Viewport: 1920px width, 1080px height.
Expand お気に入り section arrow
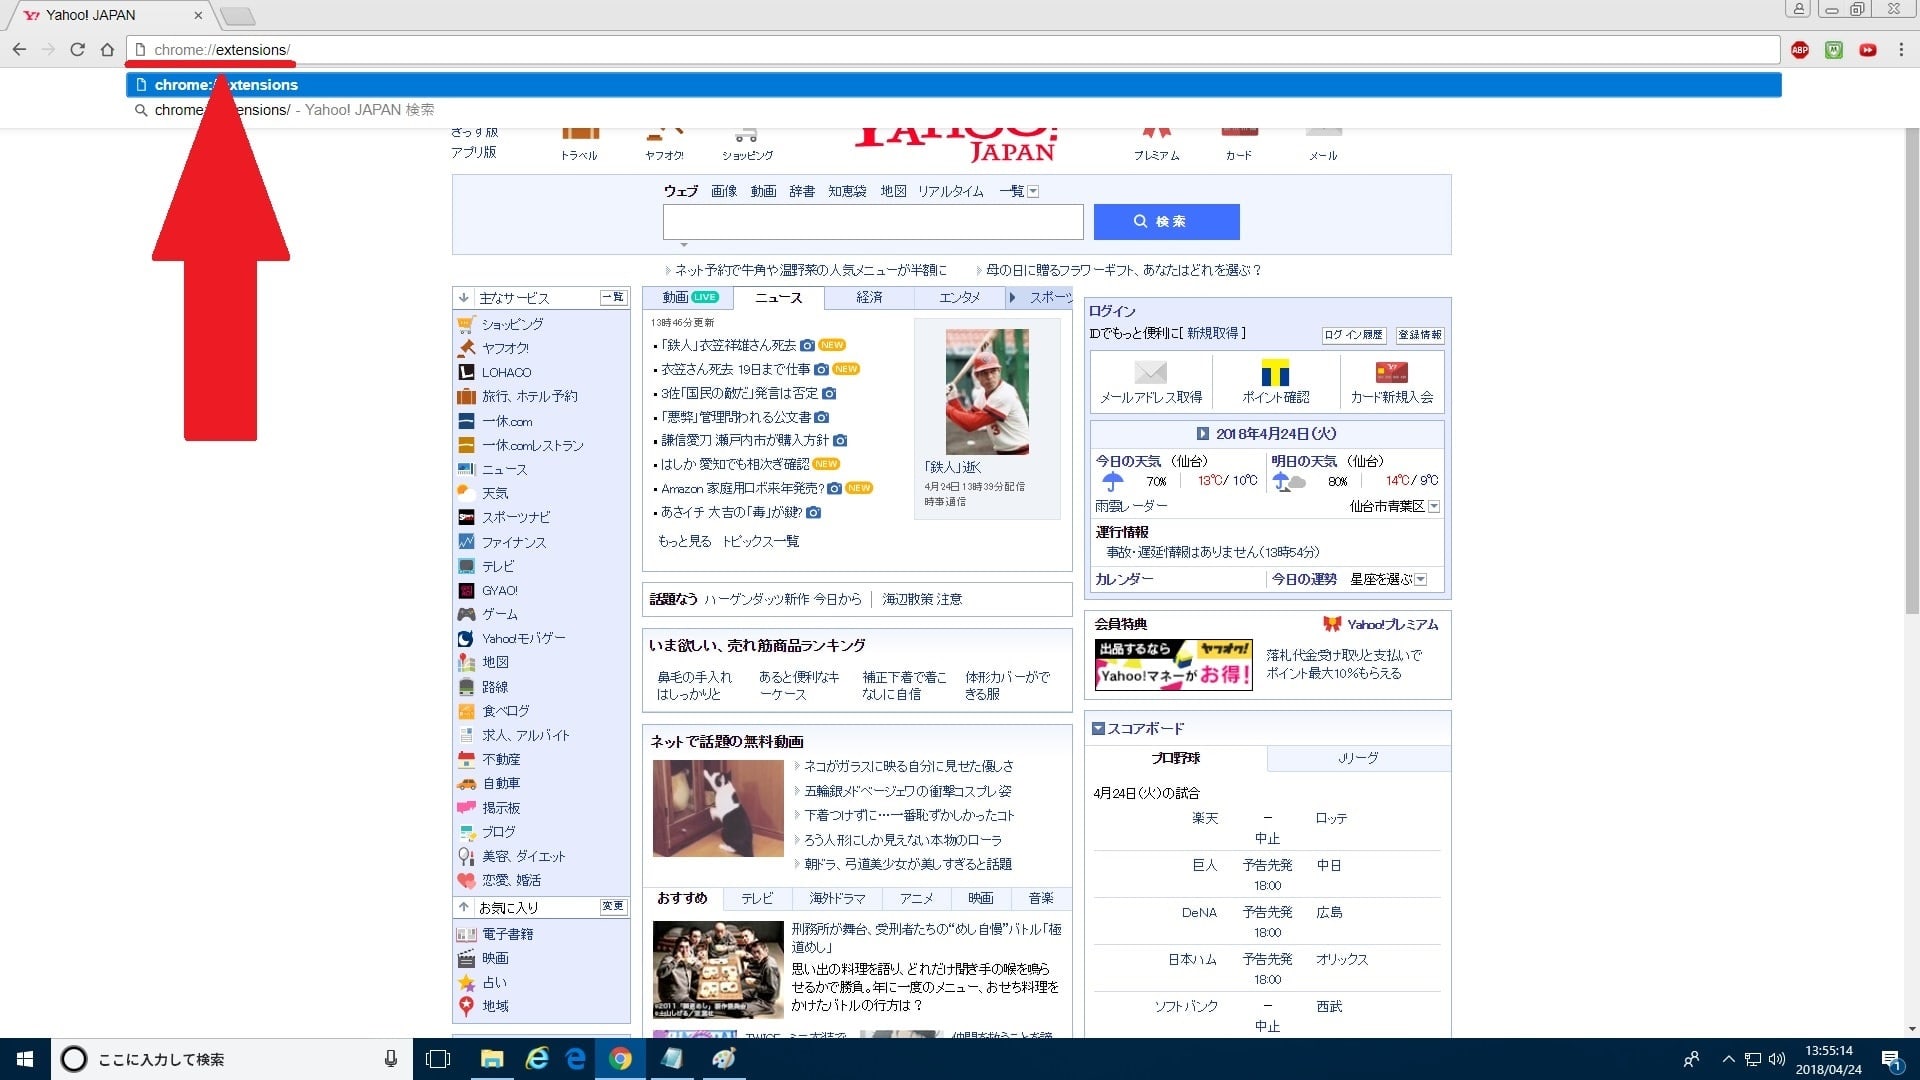point(464,907)
